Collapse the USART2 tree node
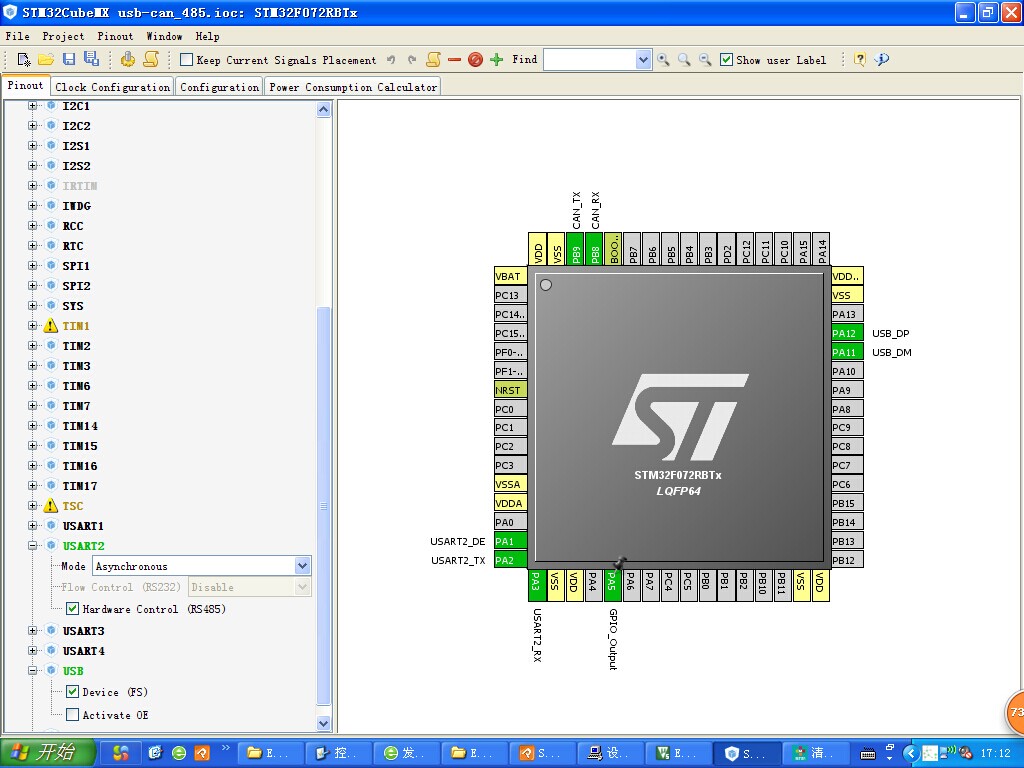Image resolution: width=1024 pixels, height=768 pixels. 32,545
